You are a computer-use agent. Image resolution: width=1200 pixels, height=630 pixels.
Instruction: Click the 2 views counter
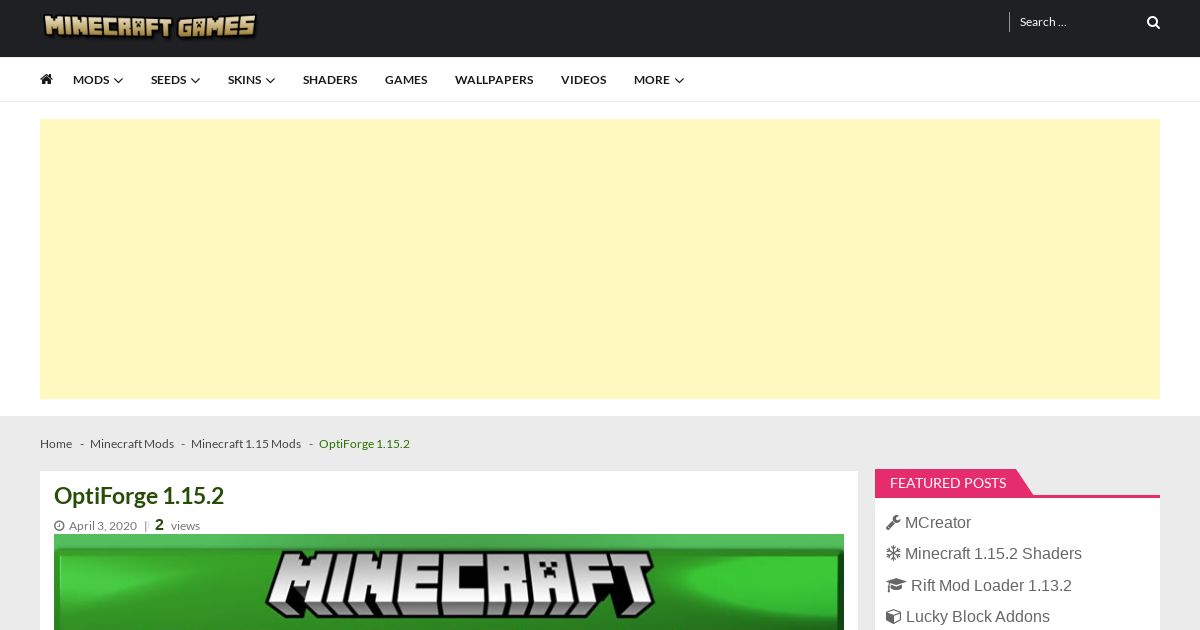coord(177,525)
